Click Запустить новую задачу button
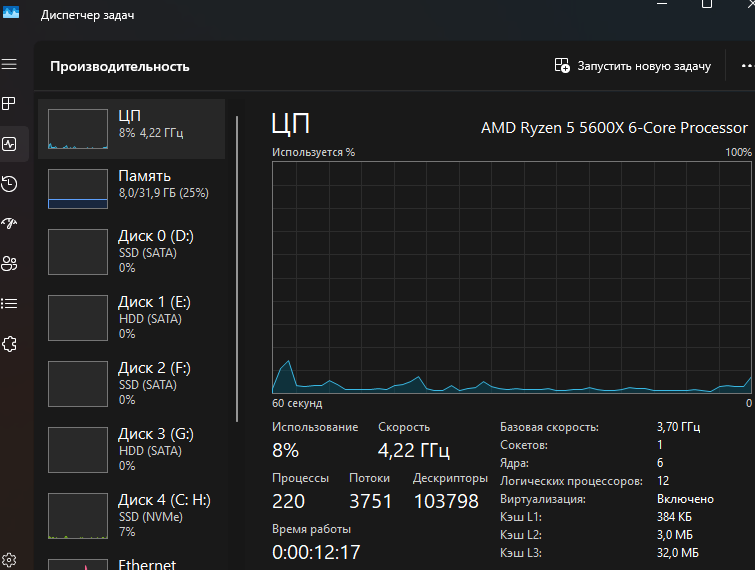 coord(632,66)
